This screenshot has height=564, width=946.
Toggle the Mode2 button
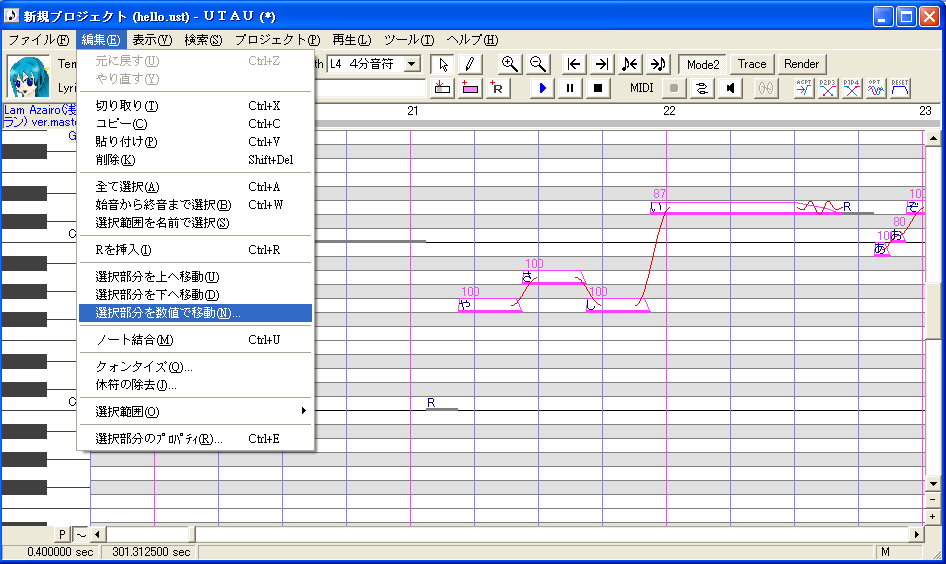click(x=703, y=64)
